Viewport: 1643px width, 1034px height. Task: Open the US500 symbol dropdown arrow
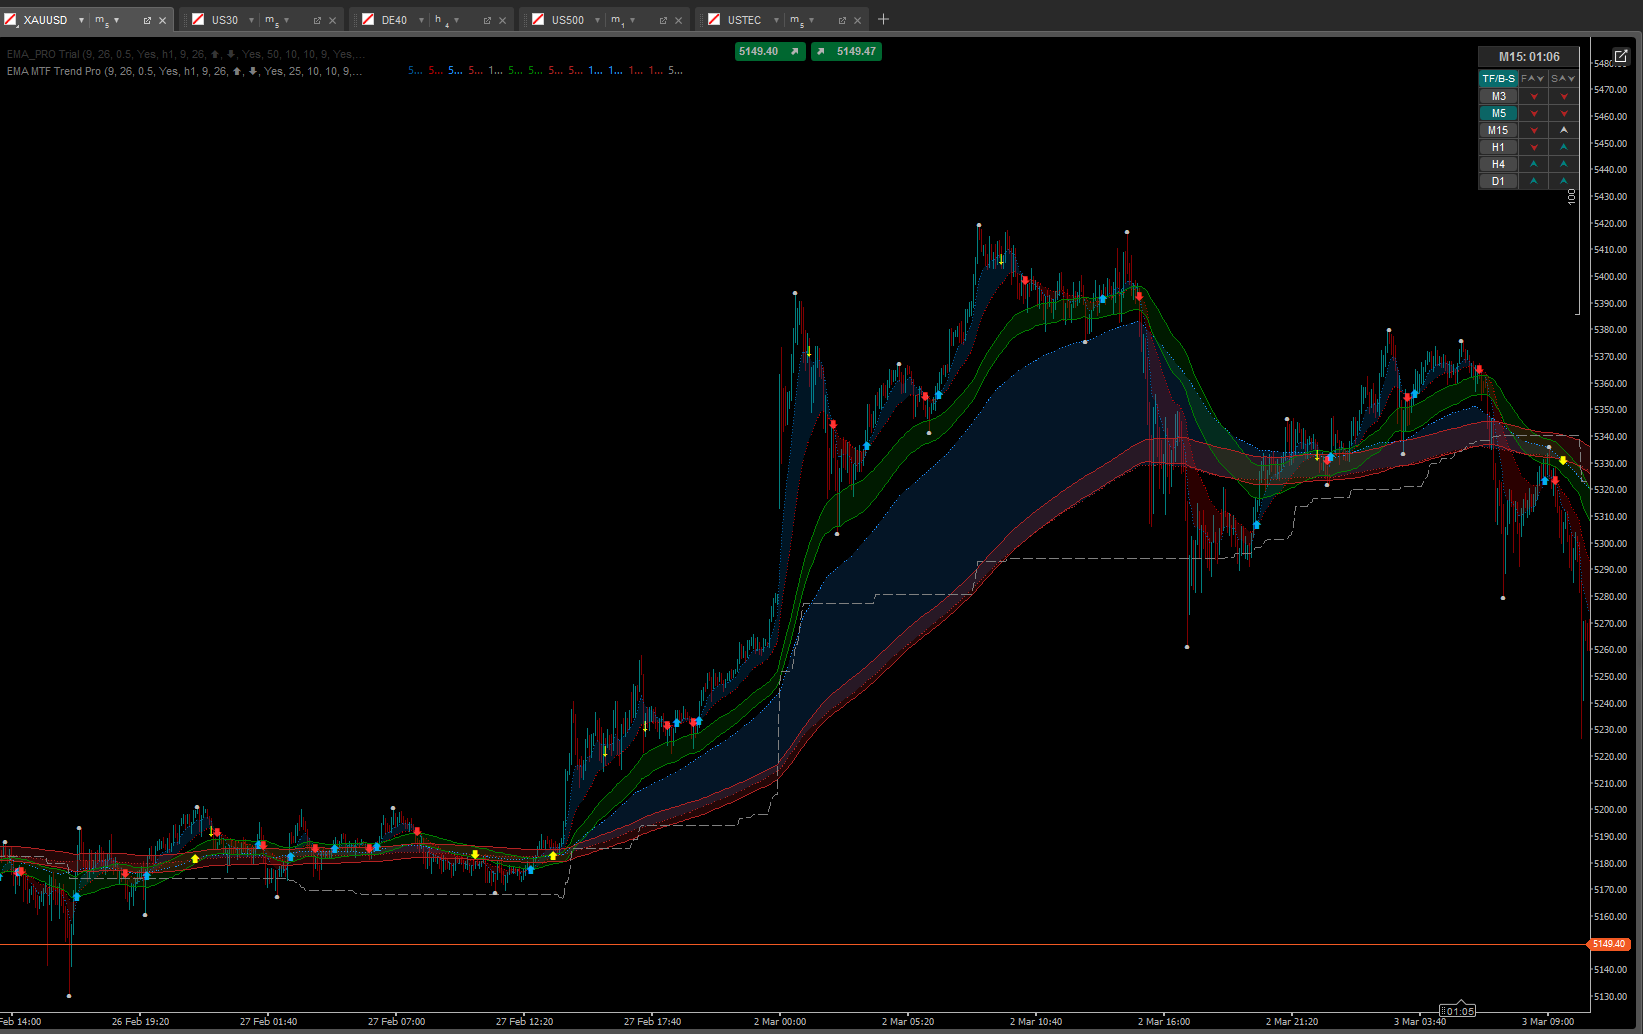598,21
